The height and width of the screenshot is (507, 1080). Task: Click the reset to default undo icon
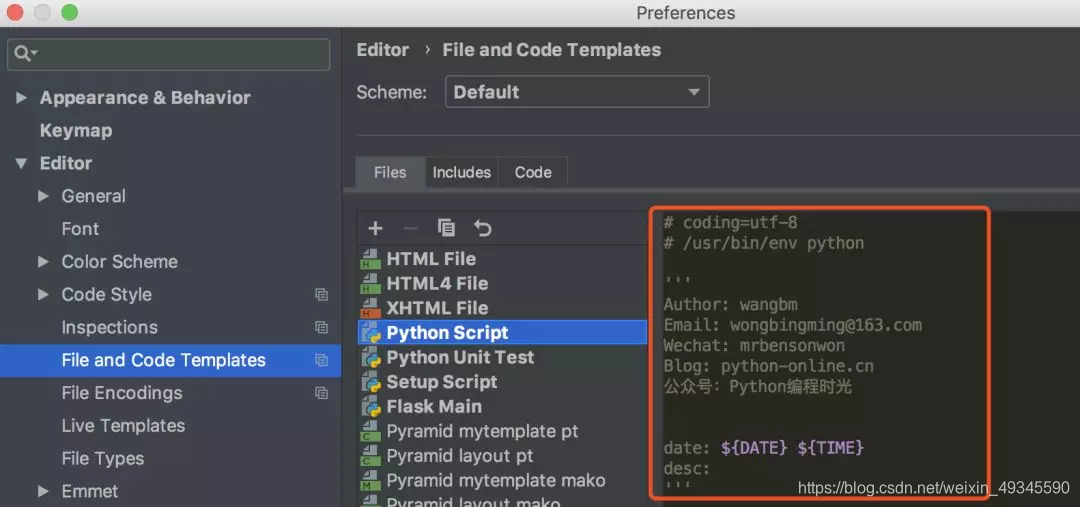pos(483,228)
